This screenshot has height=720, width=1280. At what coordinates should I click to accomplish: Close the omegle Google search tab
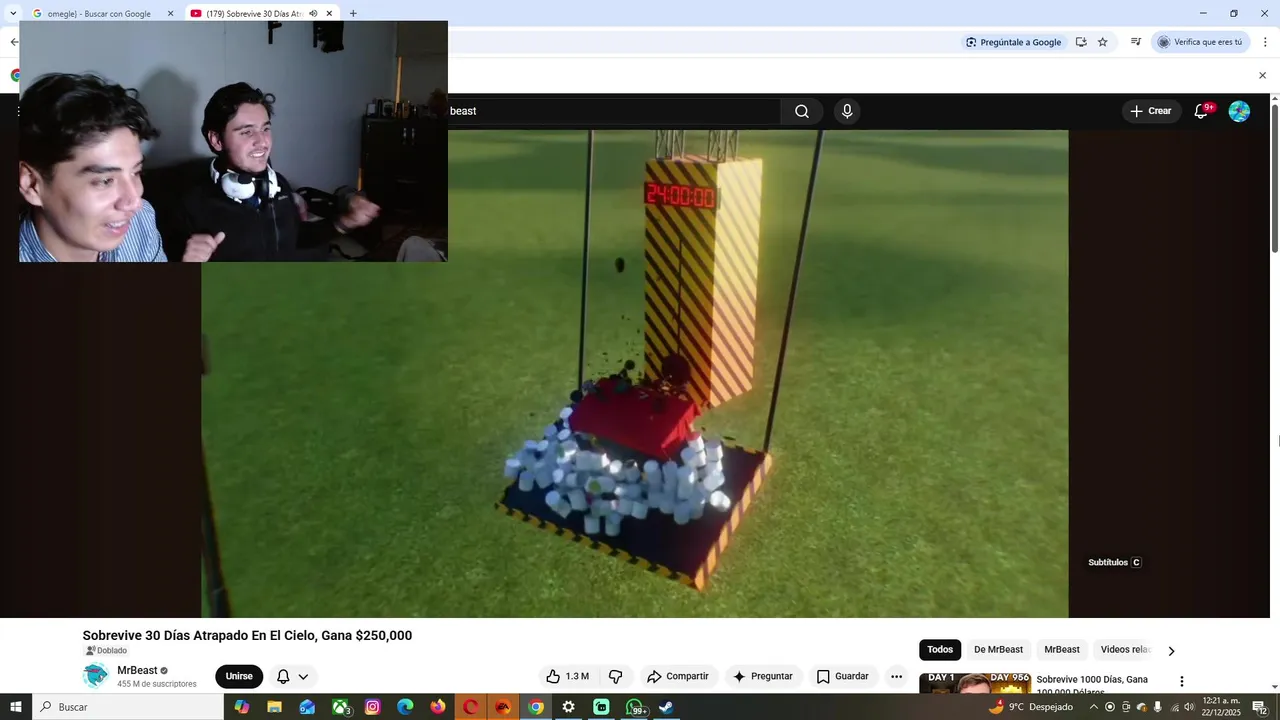(170, 13)
